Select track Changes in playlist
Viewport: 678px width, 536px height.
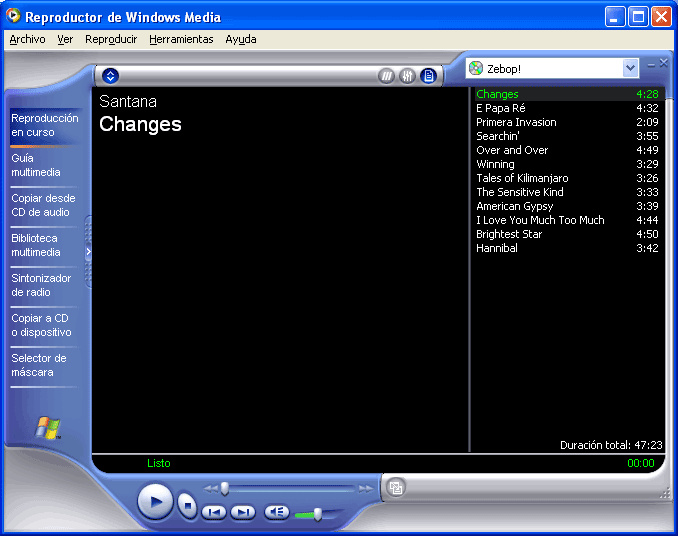pos(567,94)
